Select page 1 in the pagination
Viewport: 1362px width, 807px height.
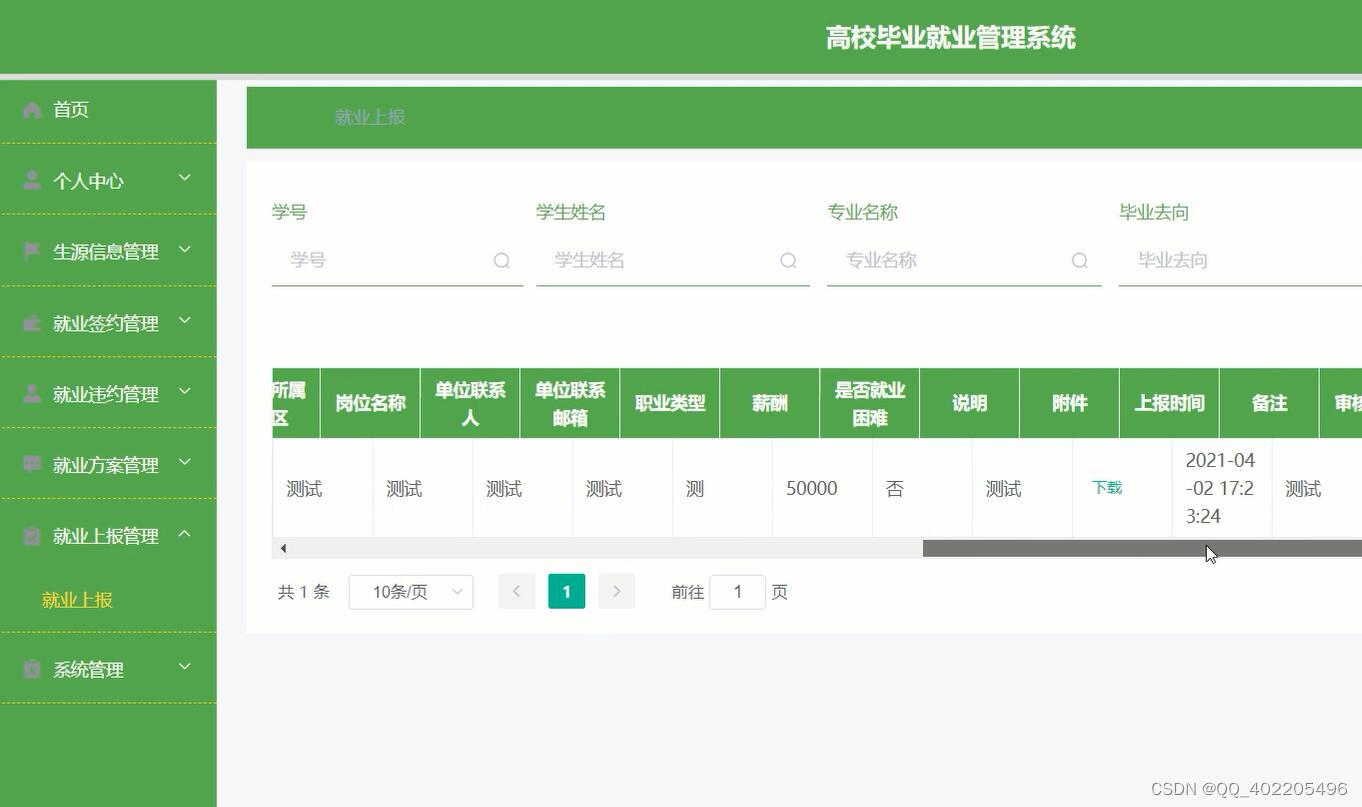[x=566, y=591]
